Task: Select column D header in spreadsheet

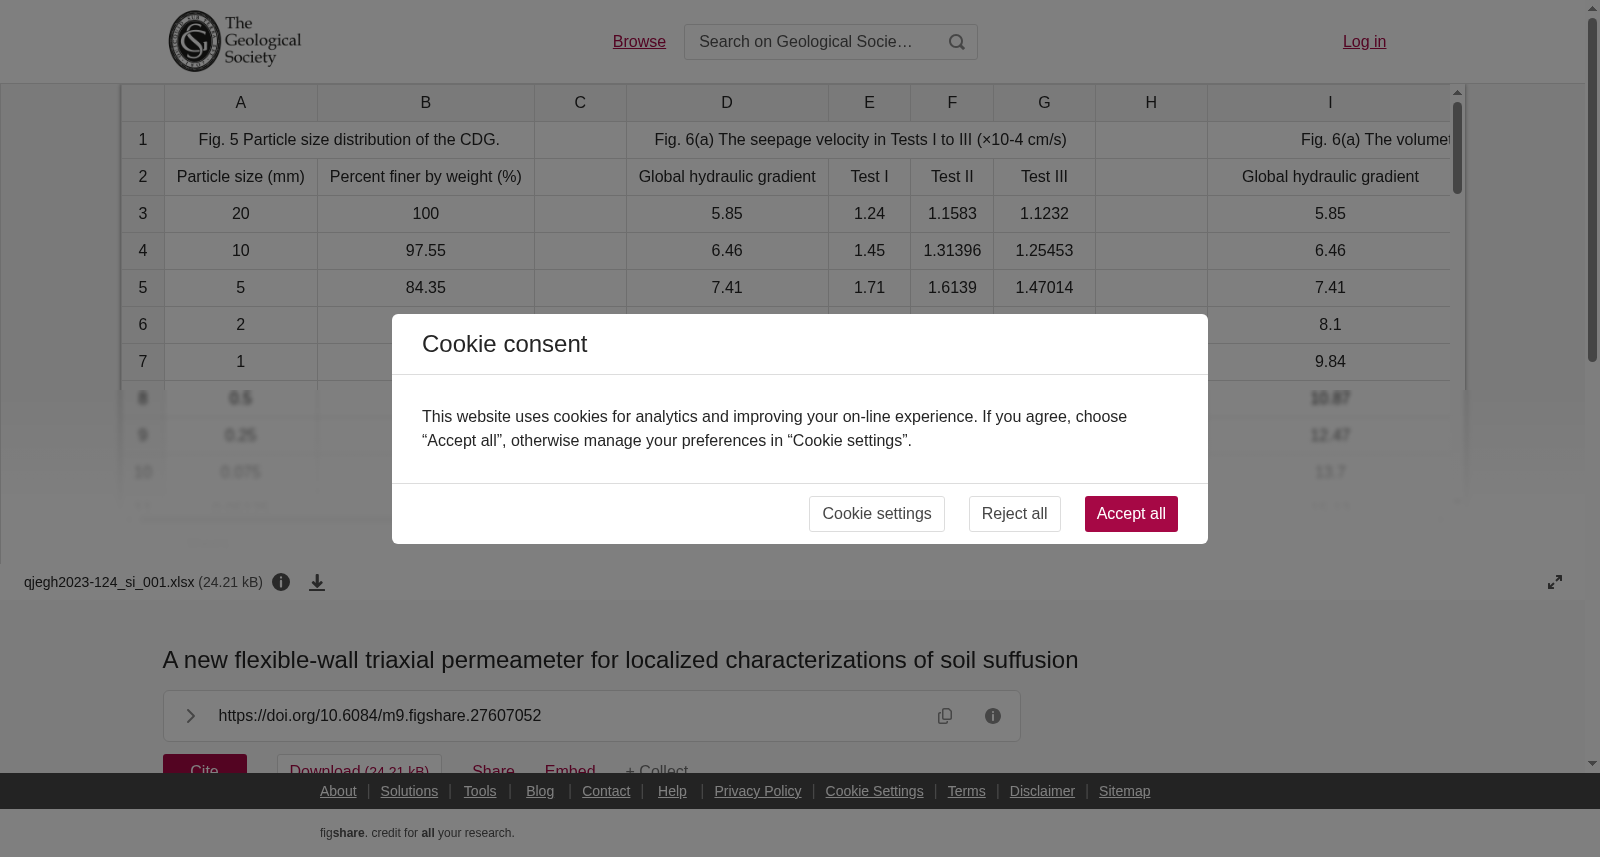Action: (727, 103)
